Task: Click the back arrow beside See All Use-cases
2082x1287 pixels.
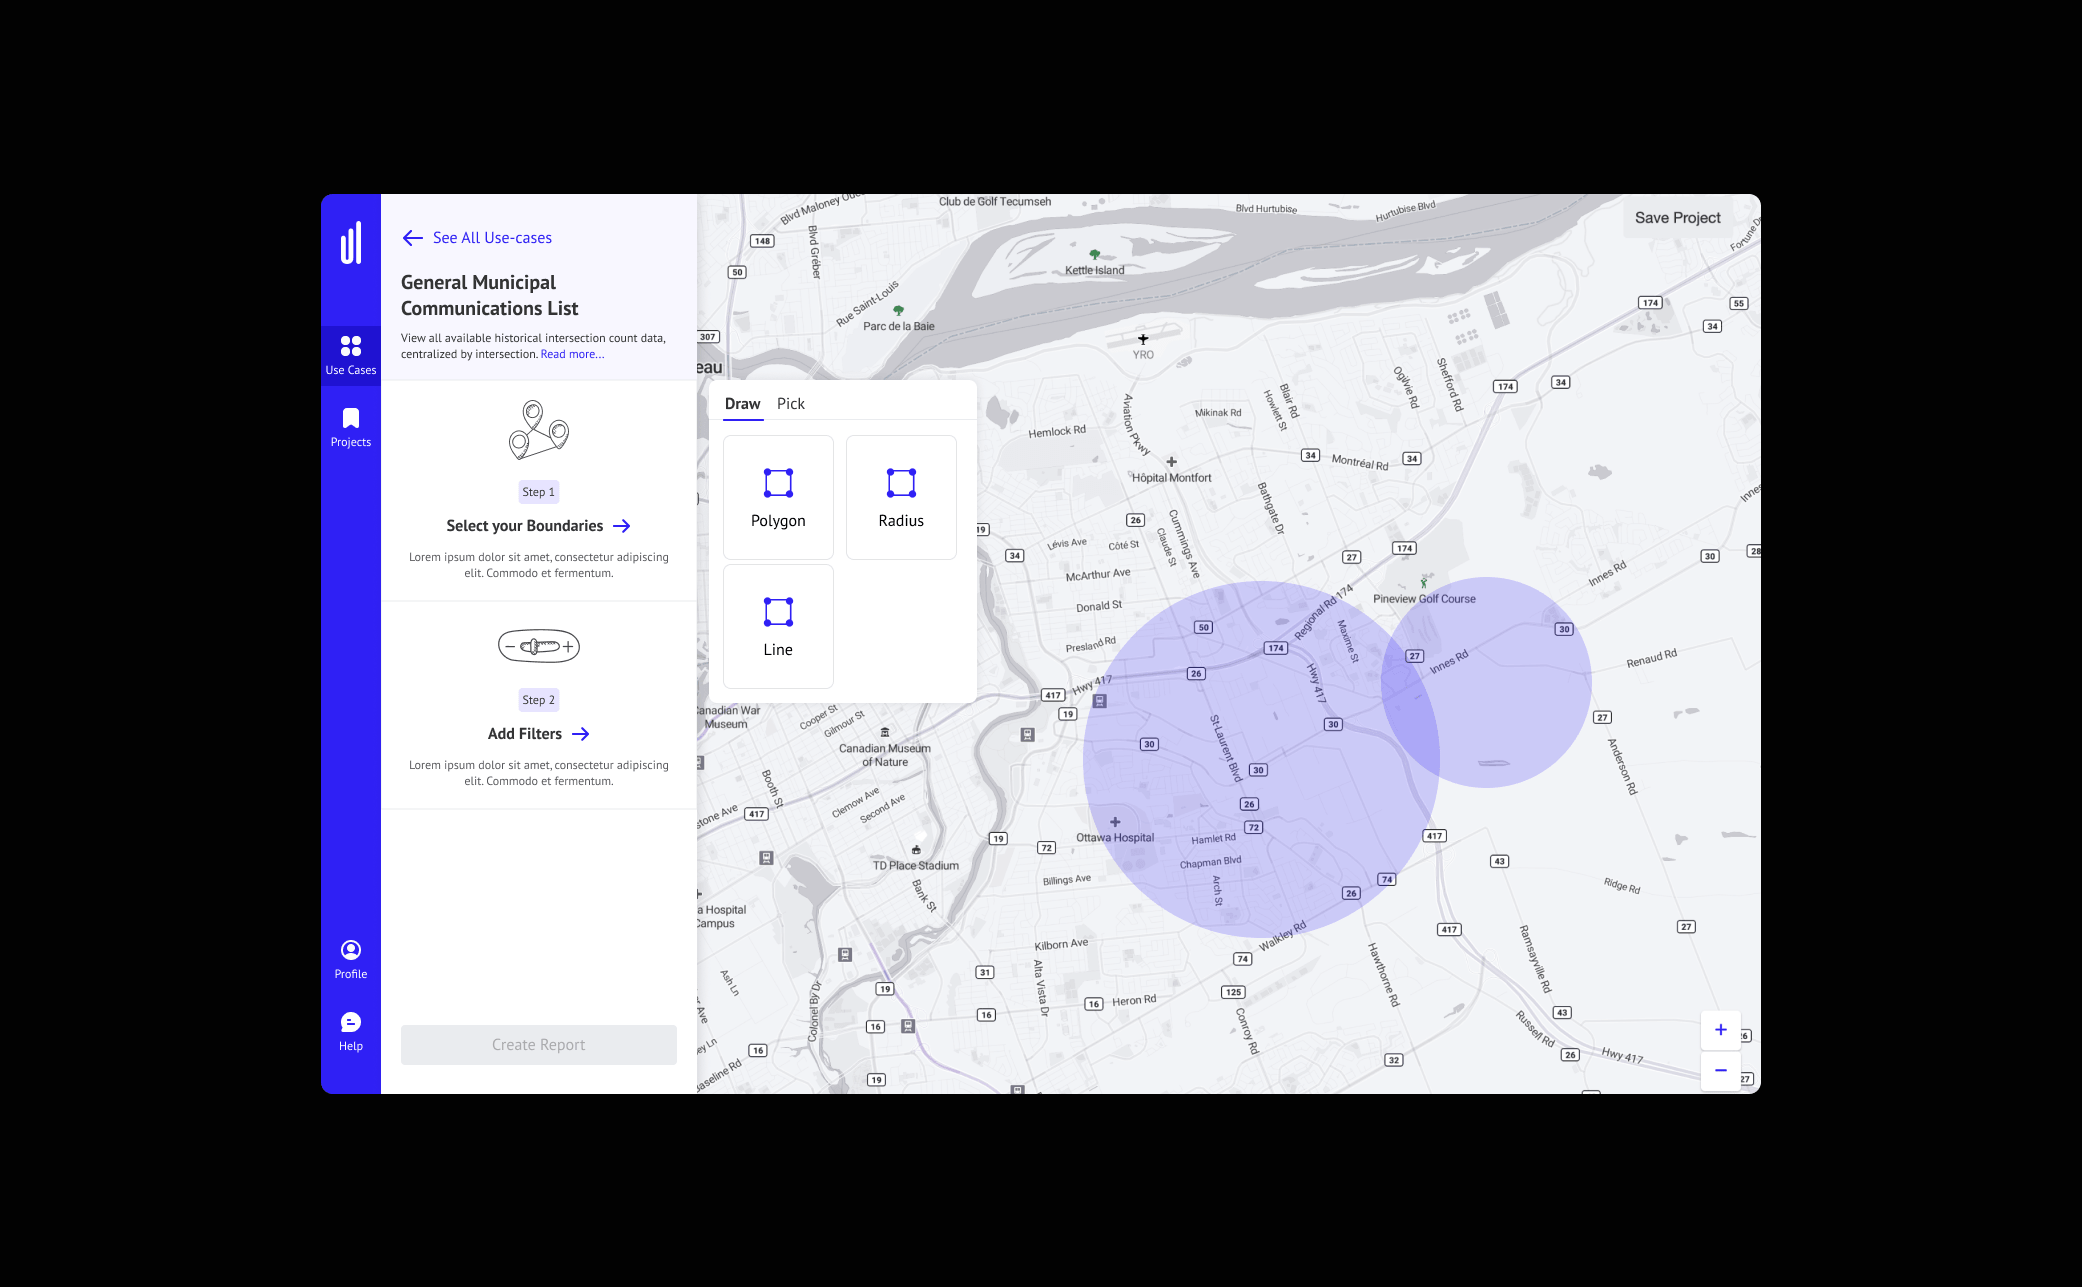Action: pyautogui.click(x=412, y=238)
